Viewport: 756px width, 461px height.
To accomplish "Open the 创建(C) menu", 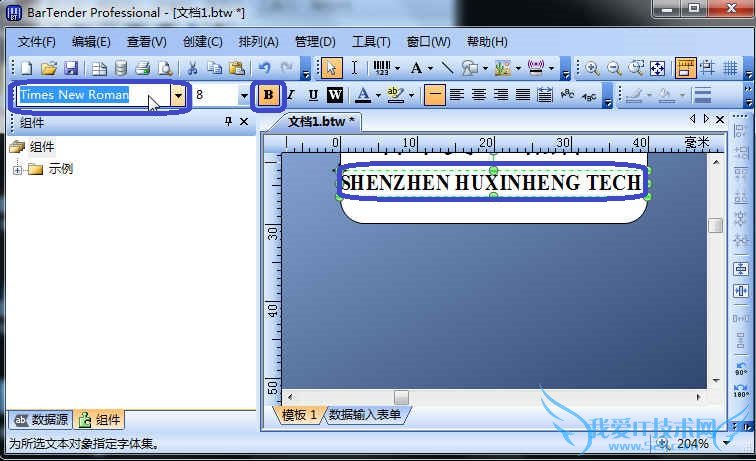I will tap(202, 42).
